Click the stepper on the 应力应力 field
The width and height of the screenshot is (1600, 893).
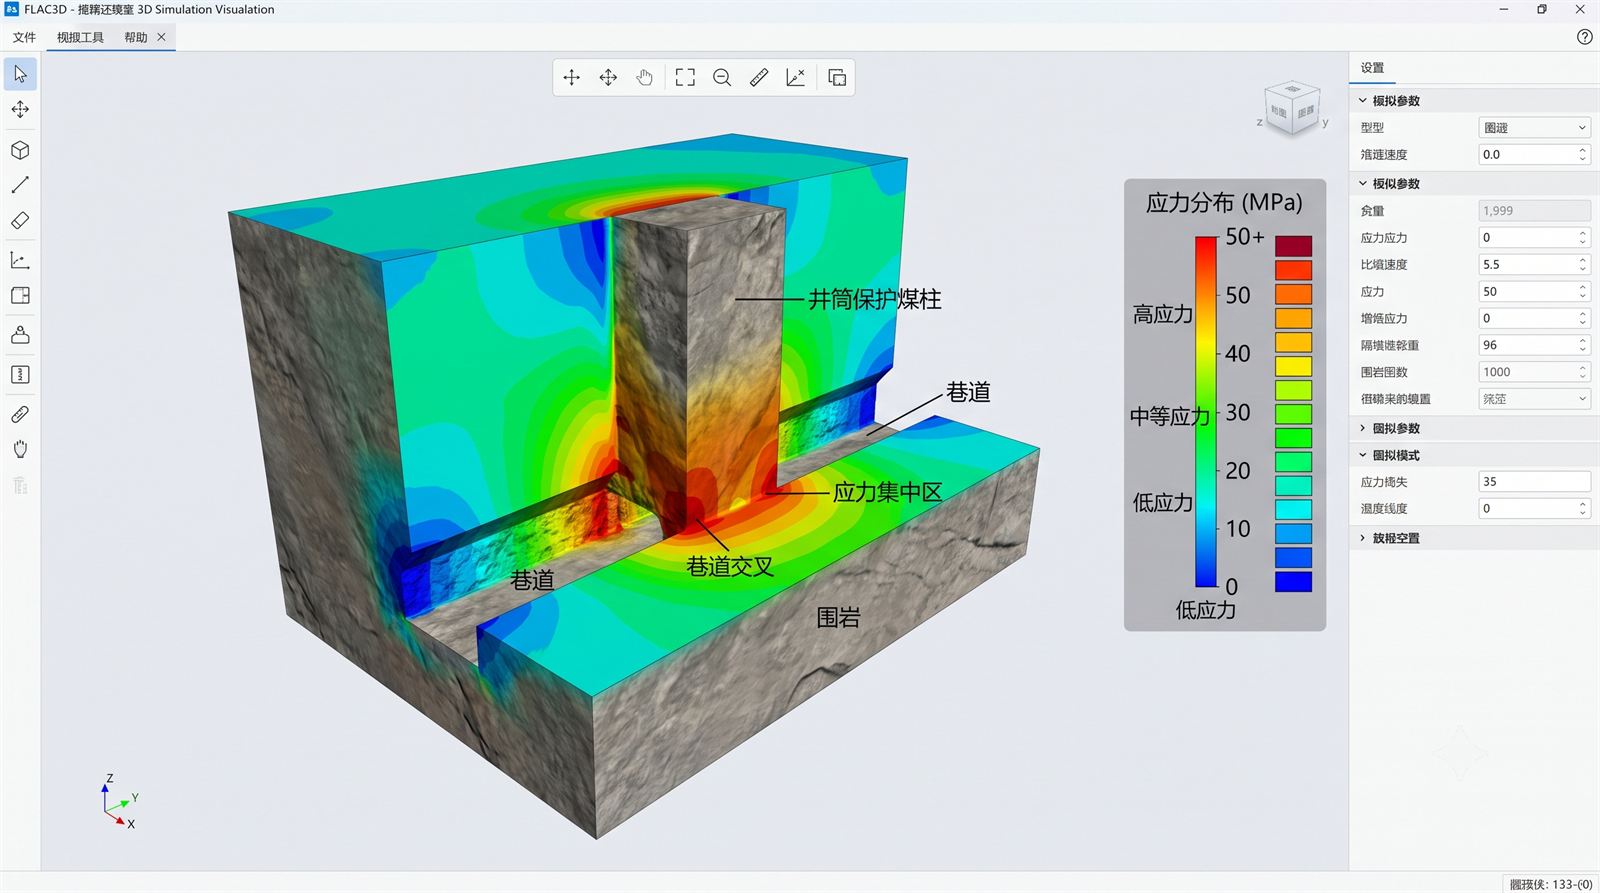pos(1582,238)
